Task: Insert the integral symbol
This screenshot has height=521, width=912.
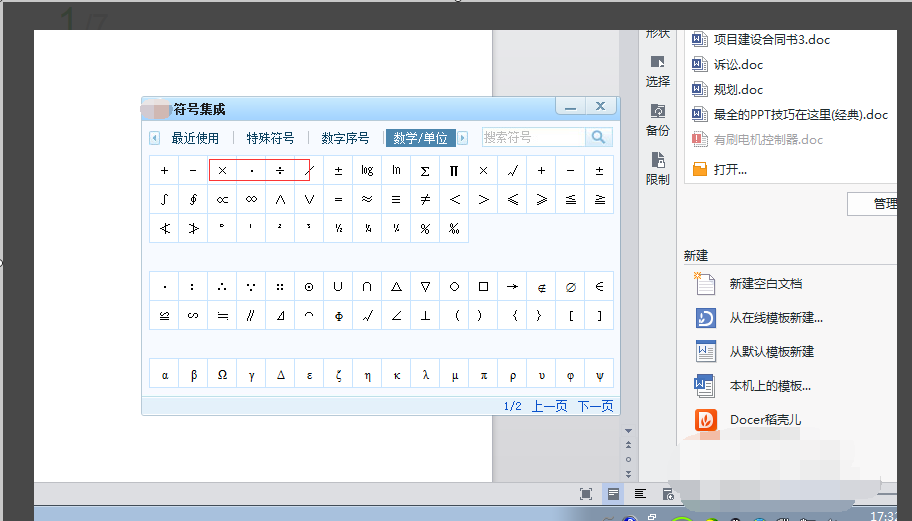Action: [164, 199]
